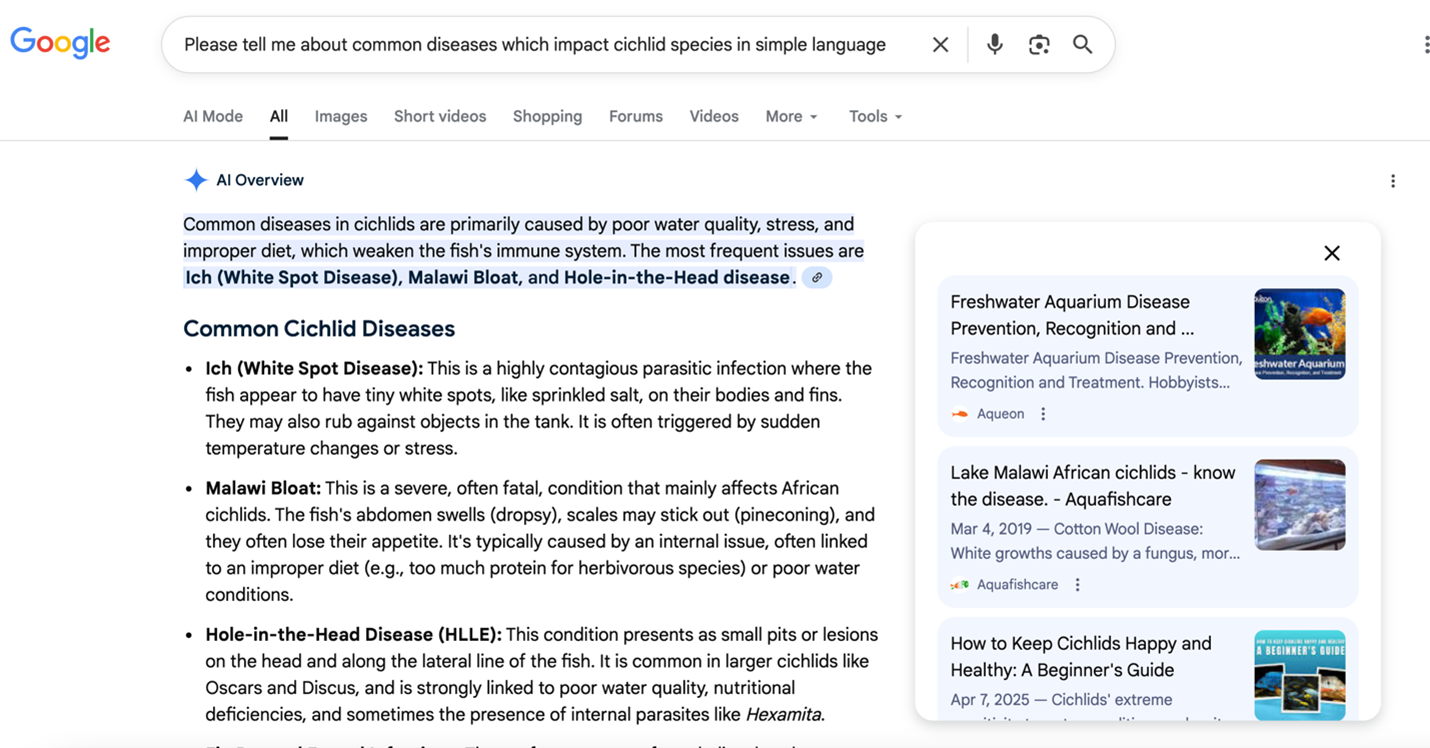This screenshot has height=748, width=1430.
Task: Open the link chip after the AI summary
Action: (817, 277)
